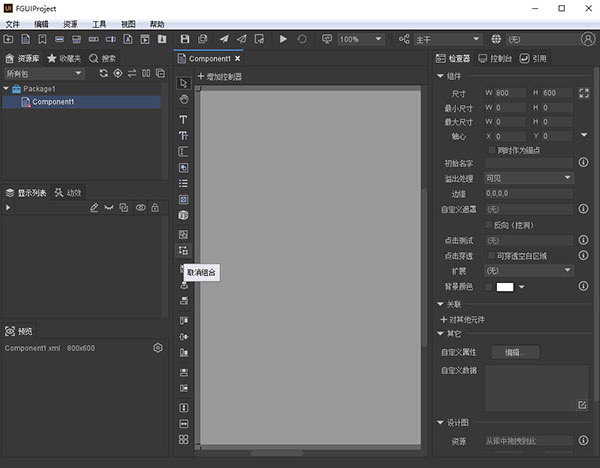Screen dimensions: 600x468
Task: Click 对其他元件 add relation
Action: pos(463,320)
